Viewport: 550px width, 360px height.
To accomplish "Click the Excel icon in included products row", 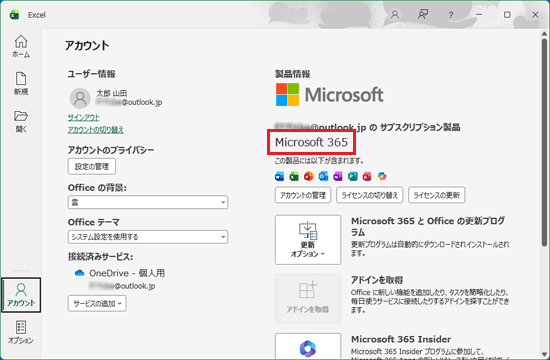I will pos(294,176).
